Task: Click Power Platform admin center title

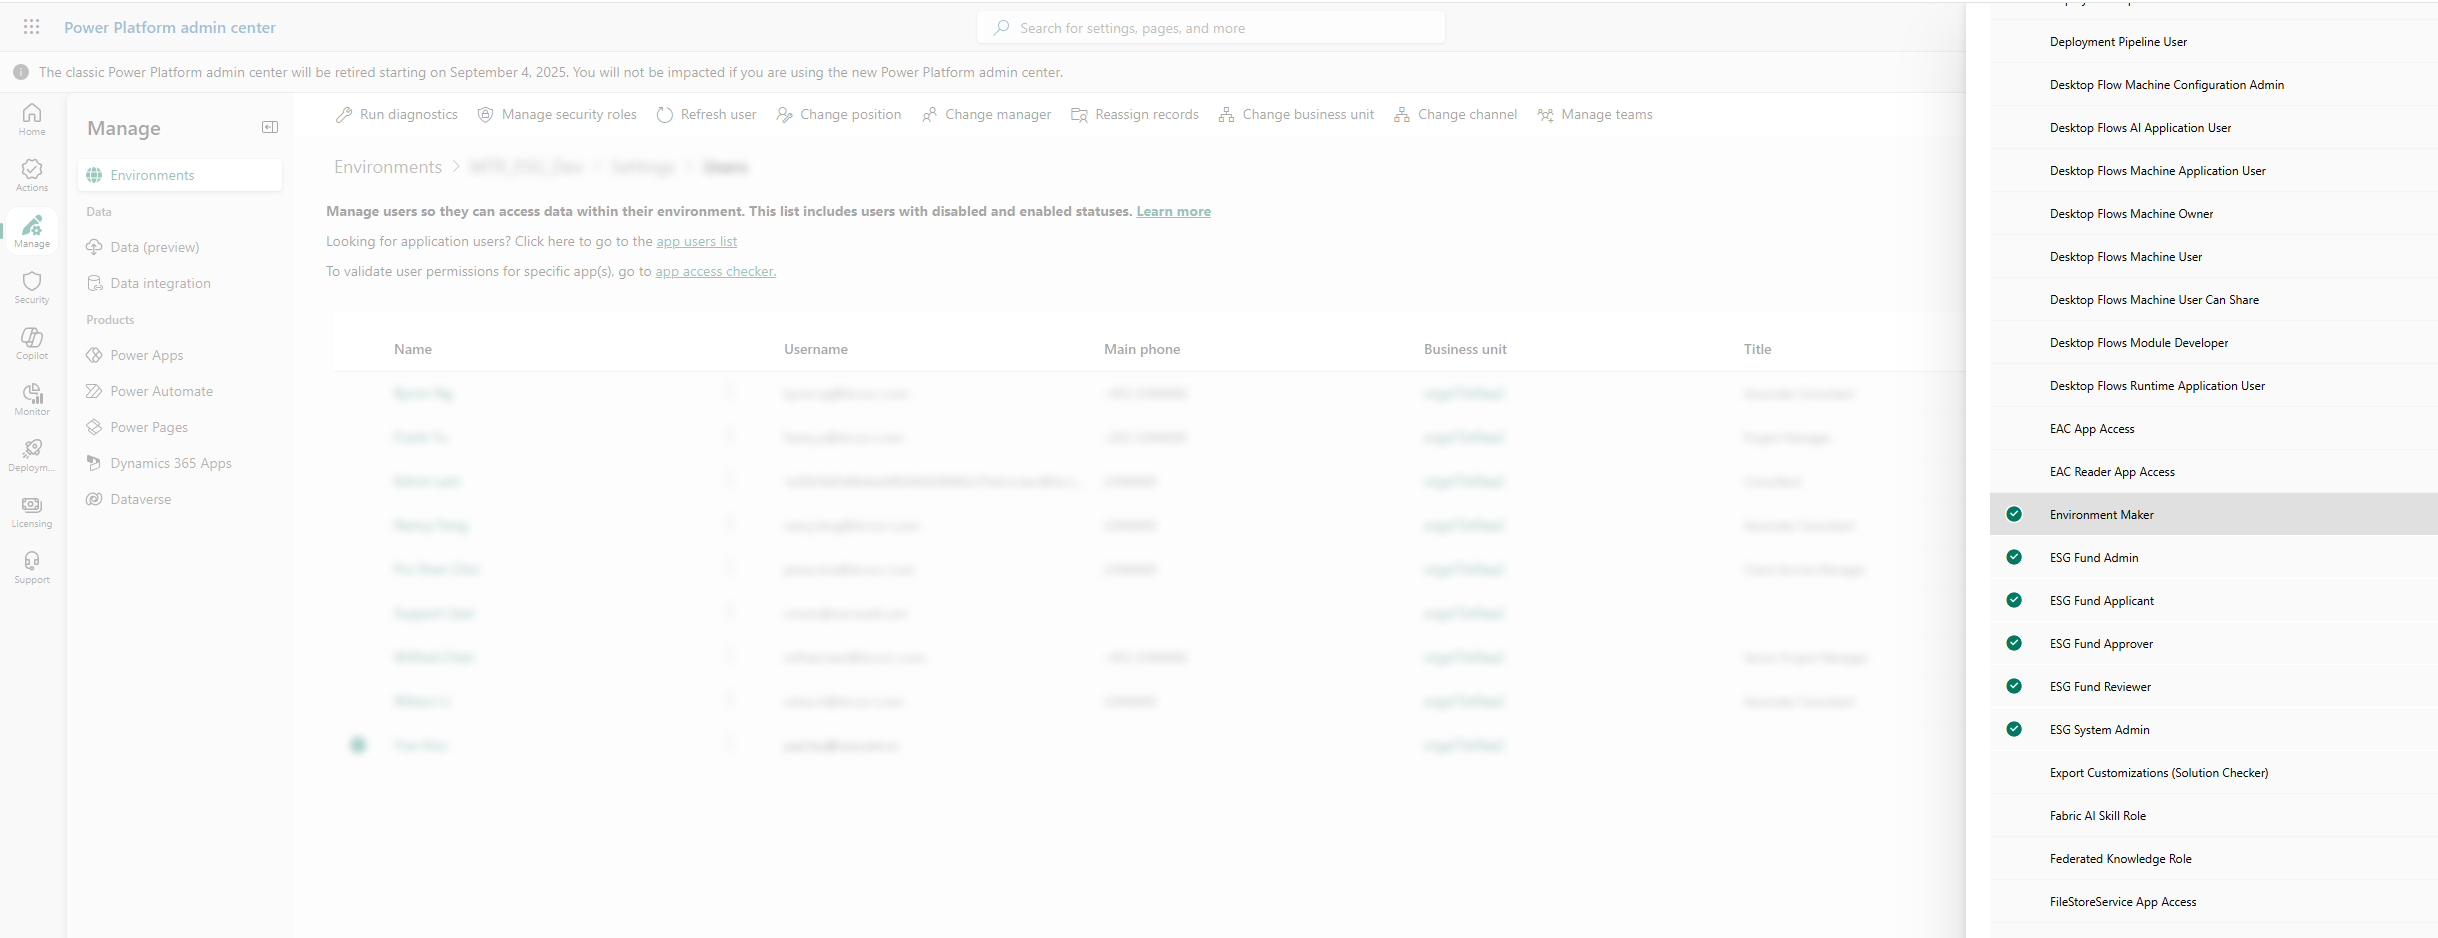Action: (170, 27)
